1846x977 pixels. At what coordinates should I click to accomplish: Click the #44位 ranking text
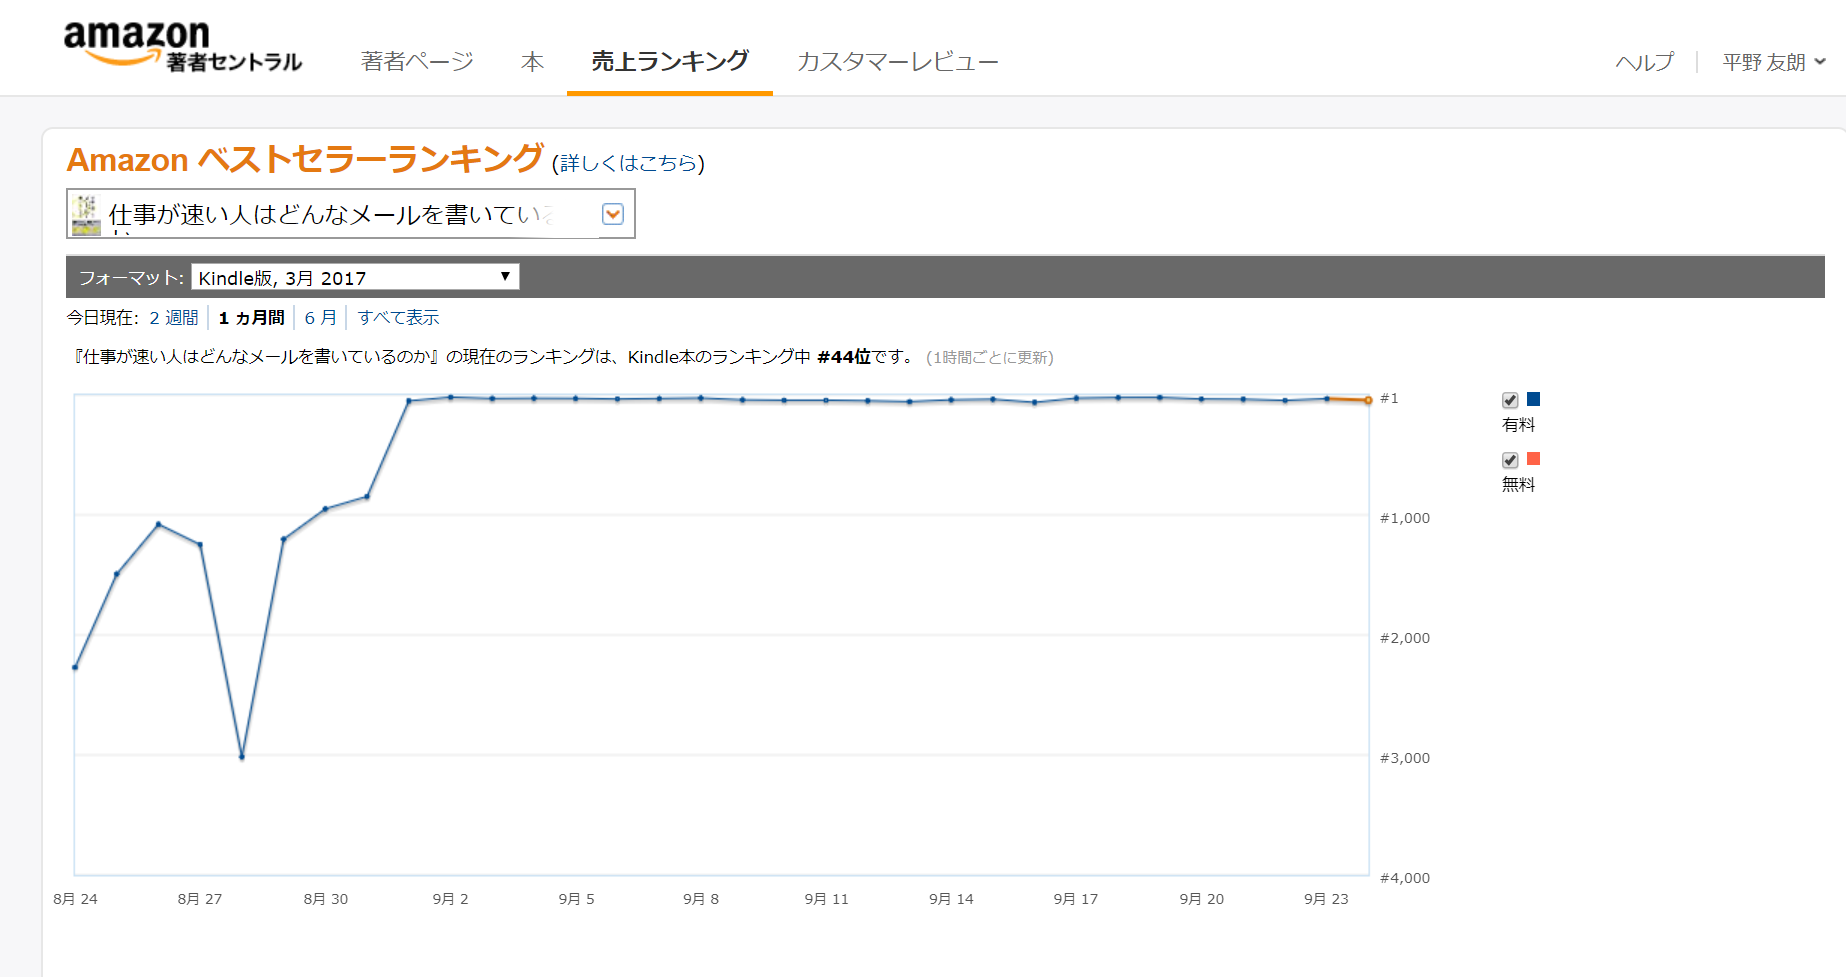(x=844, y=357)
